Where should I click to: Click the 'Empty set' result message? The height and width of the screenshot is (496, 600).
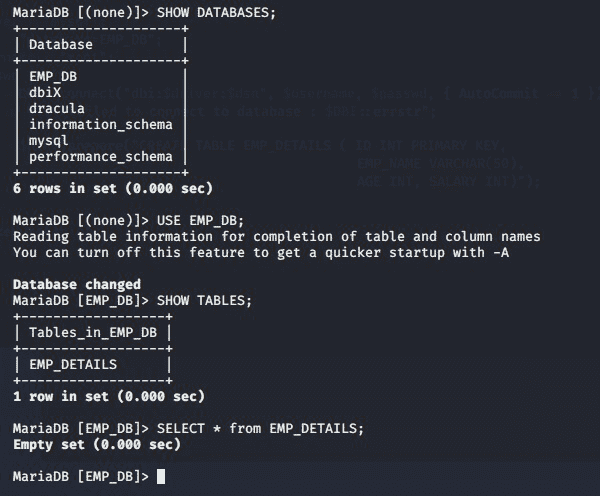[96, 444]
